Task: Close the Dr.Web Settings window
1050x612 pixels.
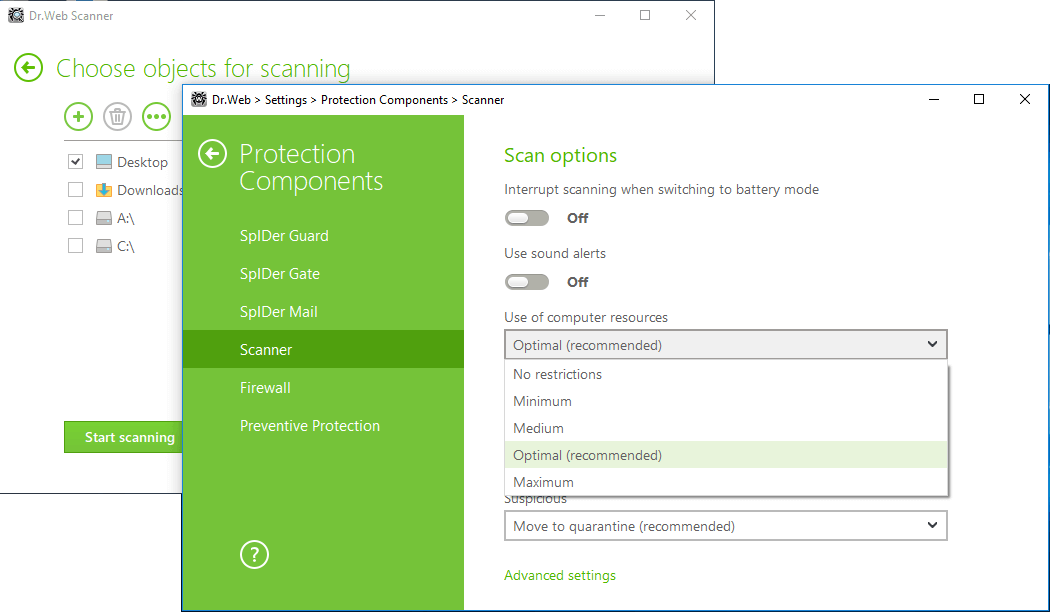Action: pyautogui.click(x=1025, y=99)
